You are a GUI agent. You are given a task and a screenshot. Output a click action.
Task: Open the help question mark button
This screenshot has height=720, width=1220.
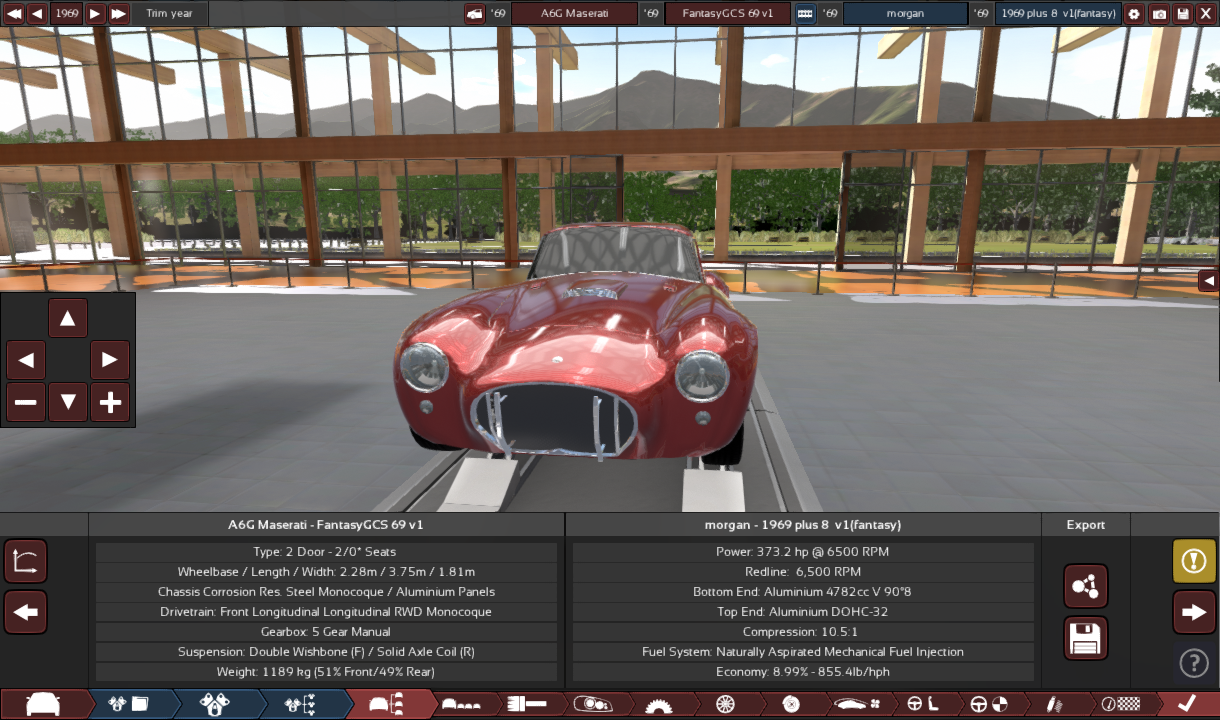click(x=1194, y=662)
